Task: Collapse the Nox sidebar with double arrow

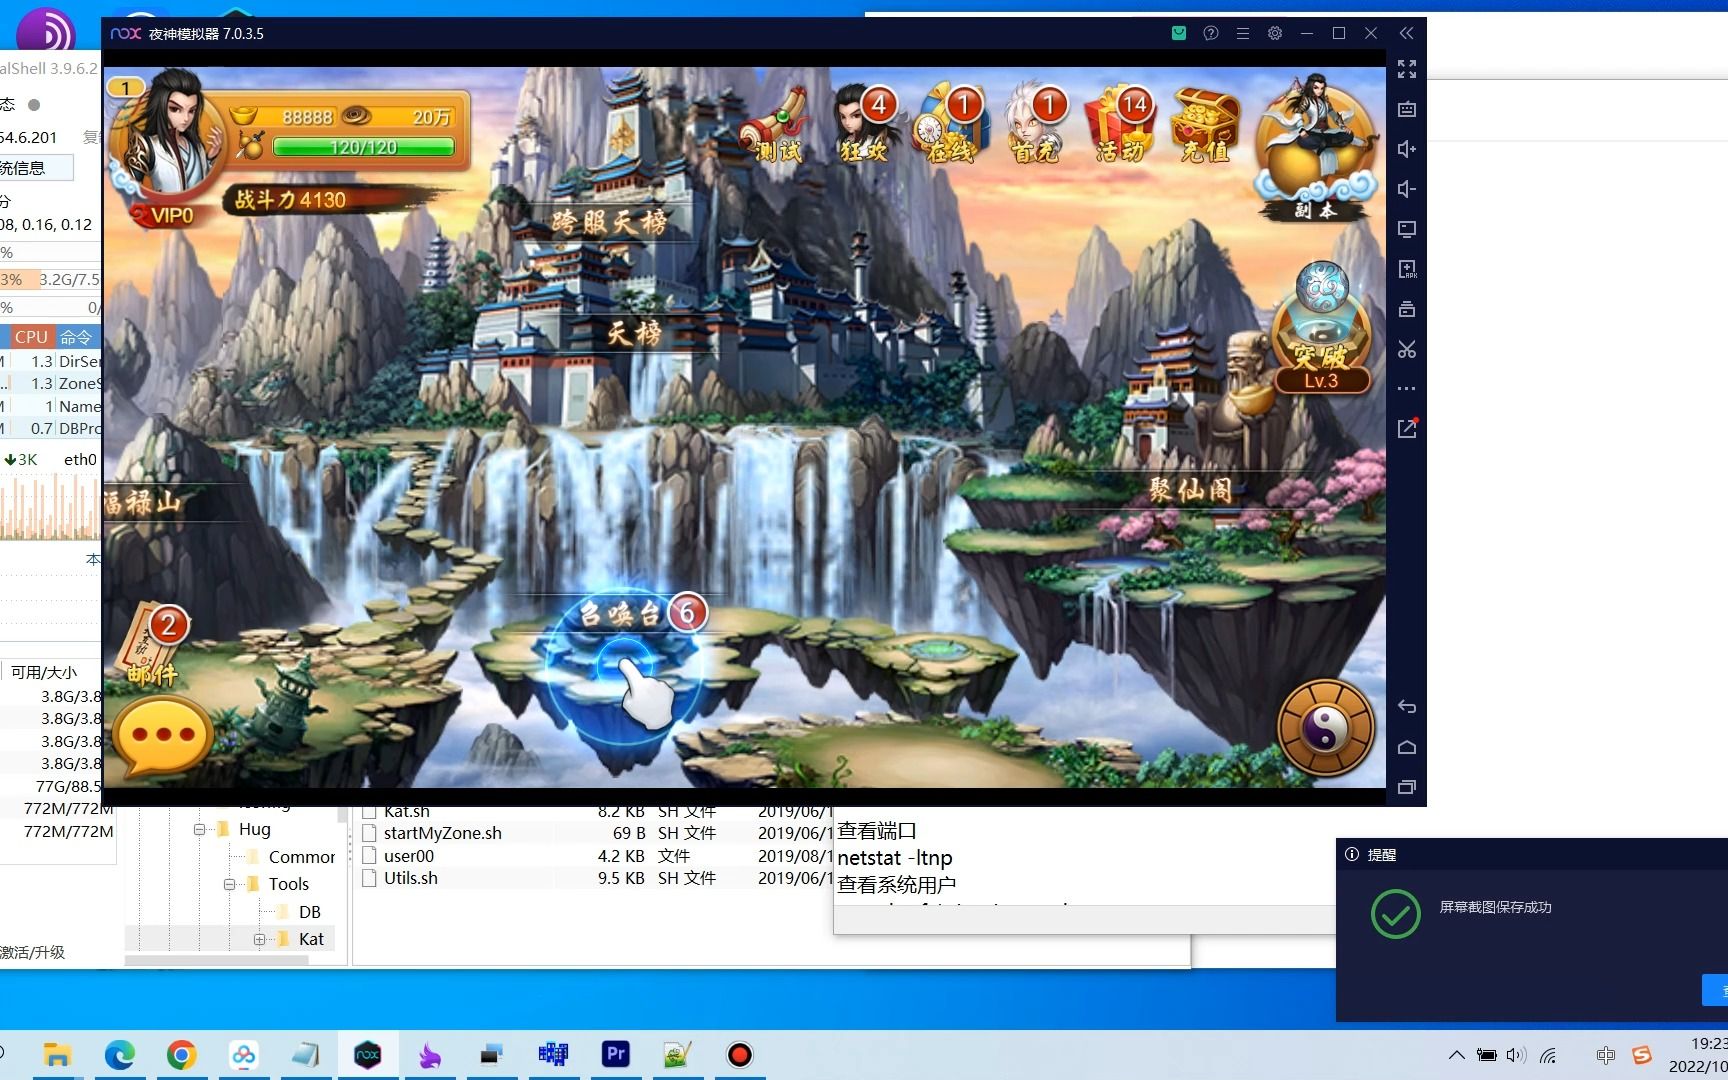Action: [1406, 33]
